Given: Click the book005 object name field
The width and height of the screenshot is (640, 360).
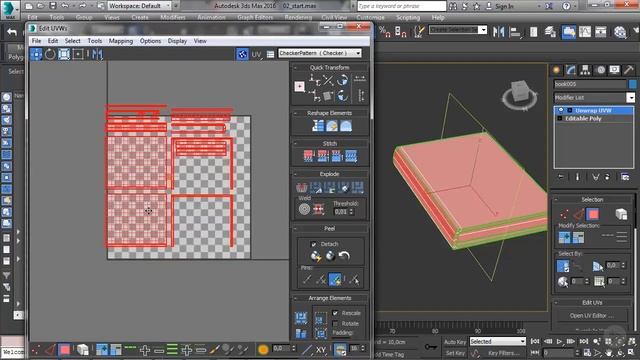Looking at the screenshot, I should pos(590,84).
